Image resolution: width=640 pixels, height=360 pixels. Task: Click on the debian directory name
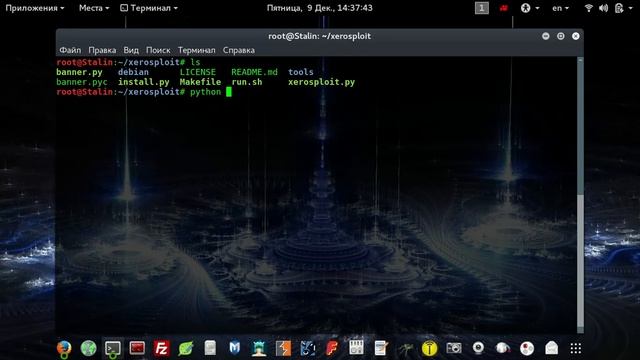click(133, 72)
